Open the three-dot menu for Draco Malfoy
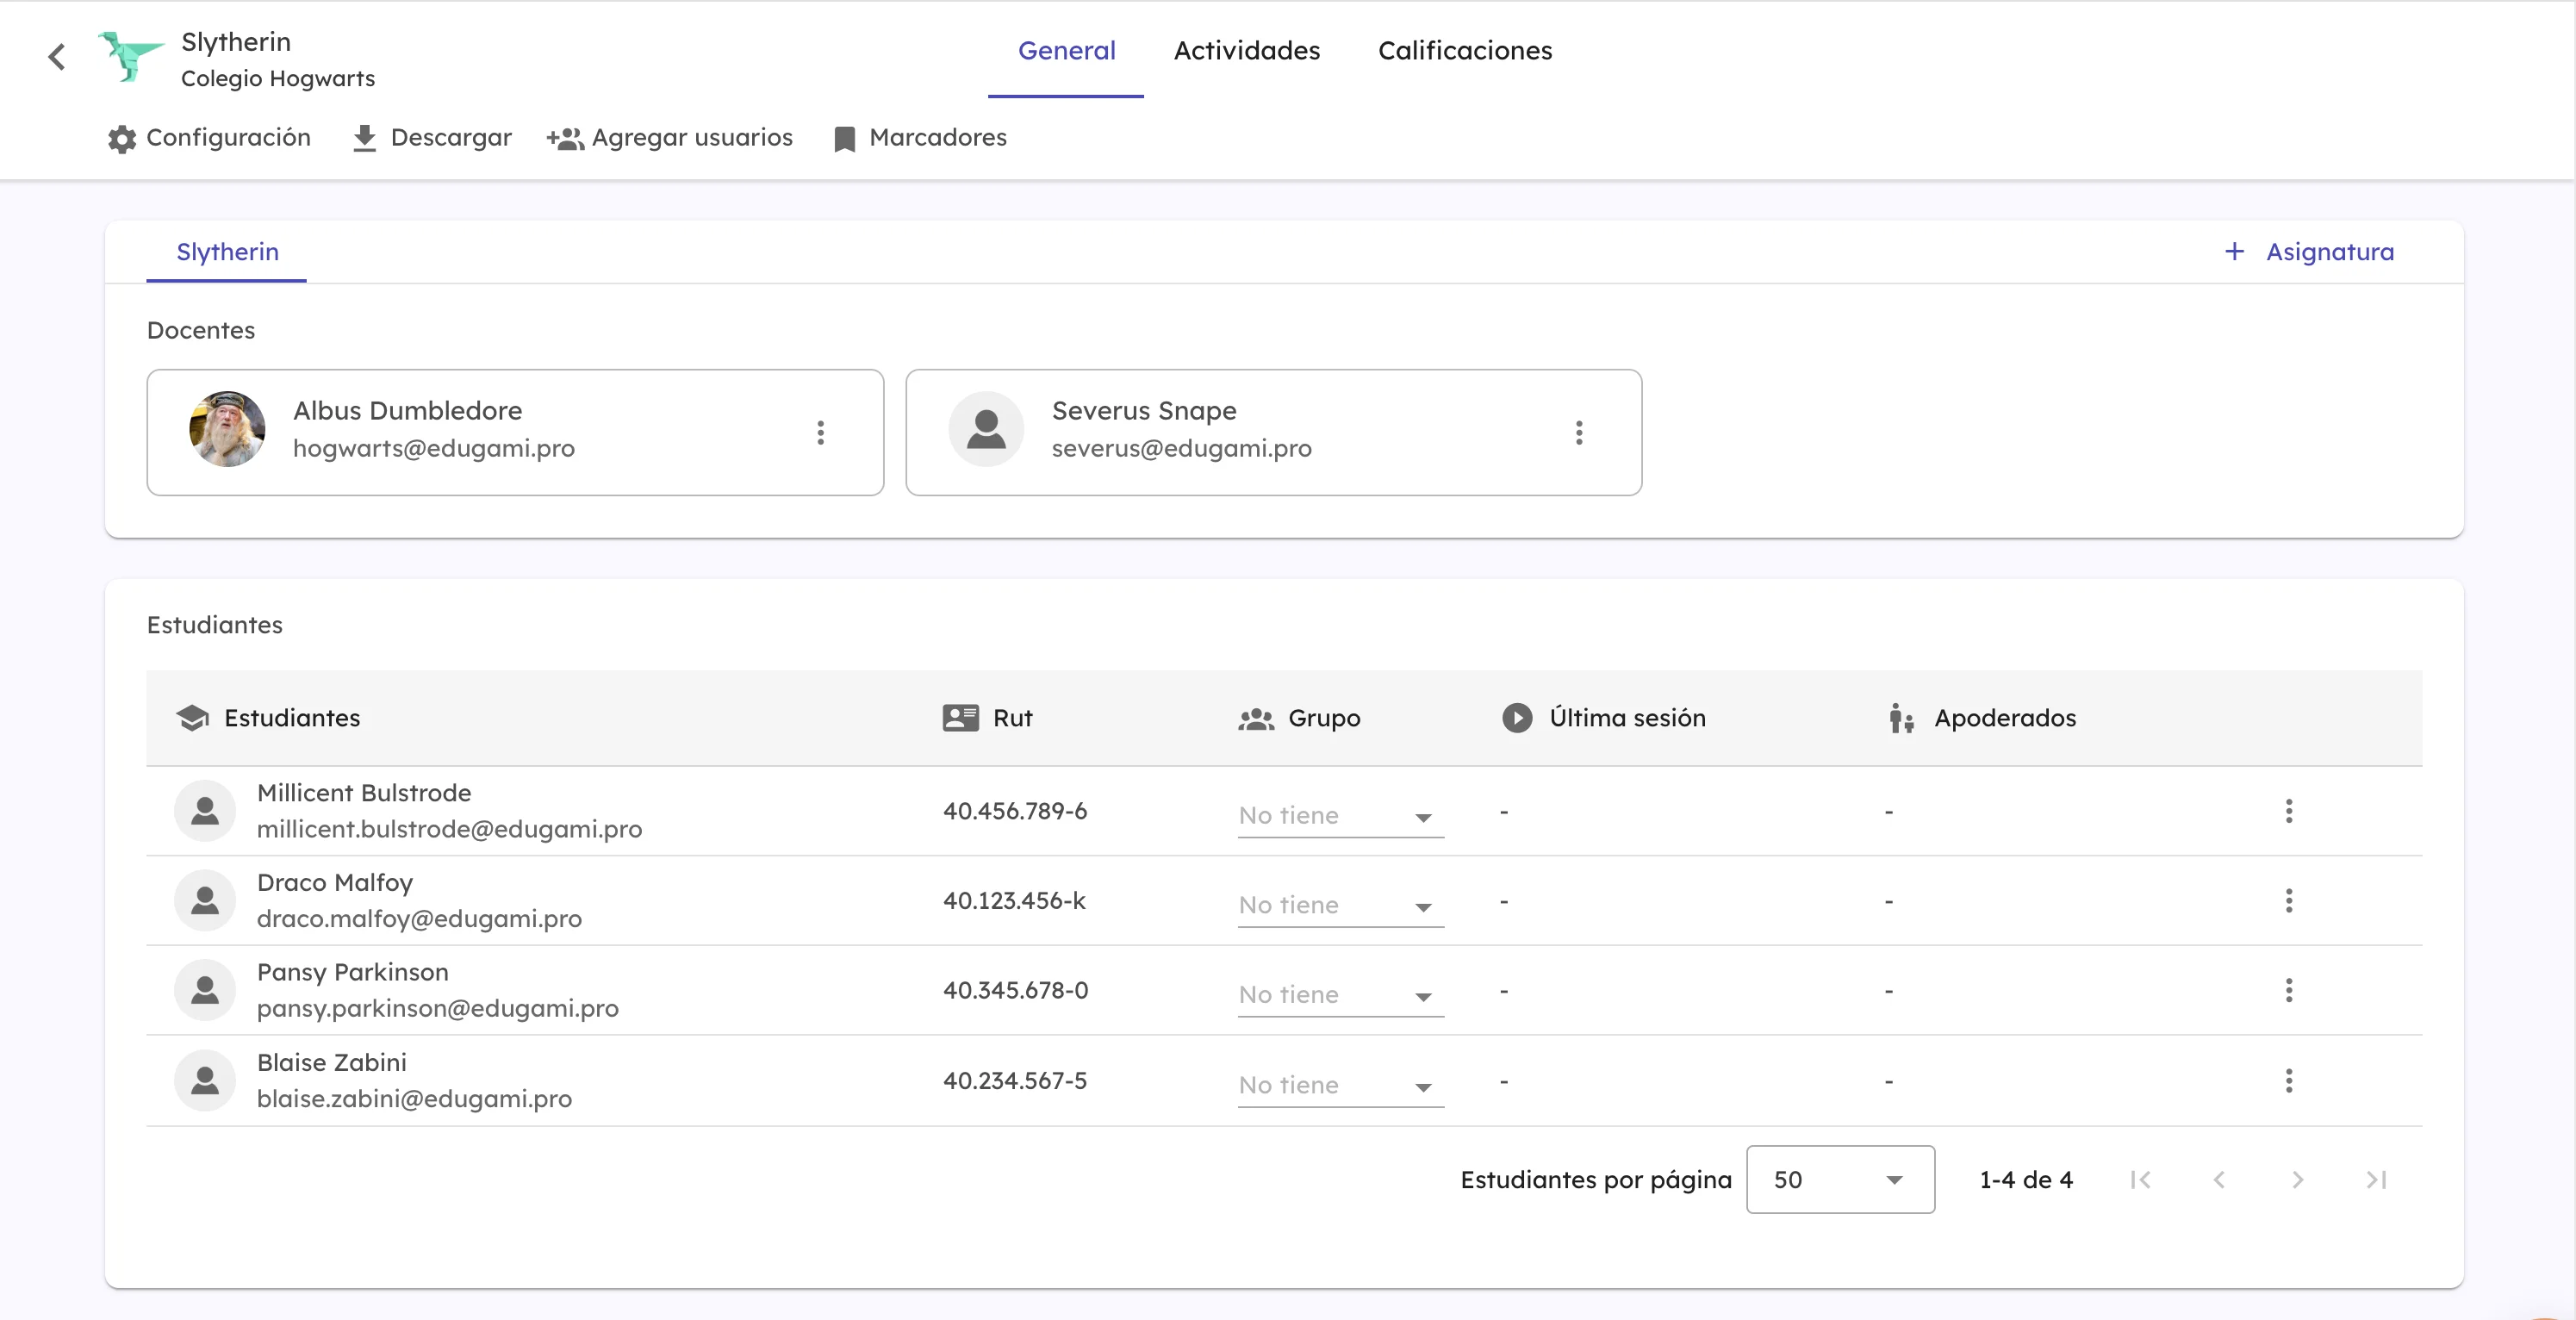 (x=2289, y=901)
